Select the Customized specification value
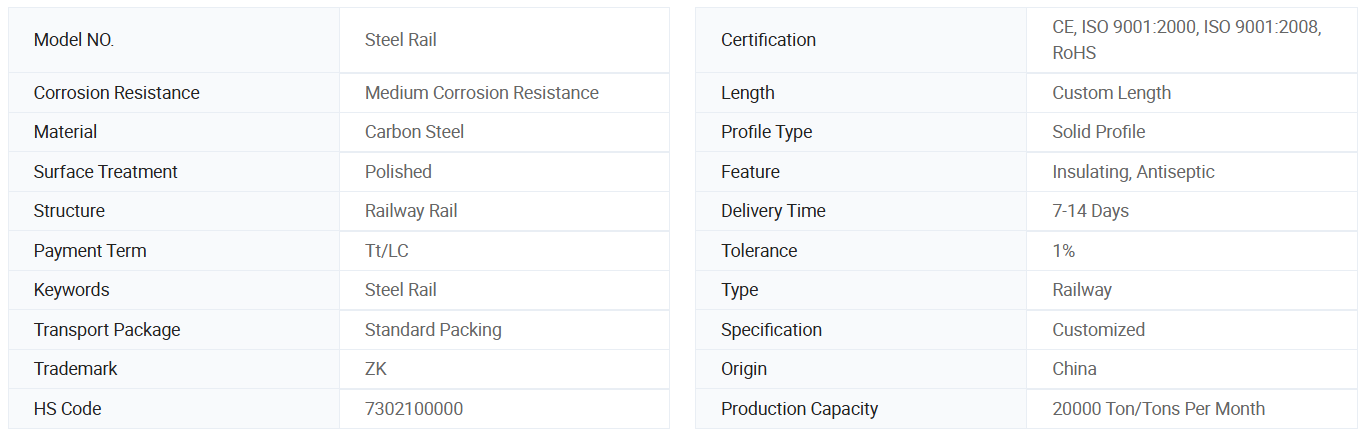The height and width of the screenshot is (438, 1363). click(x=1098, y=330)
